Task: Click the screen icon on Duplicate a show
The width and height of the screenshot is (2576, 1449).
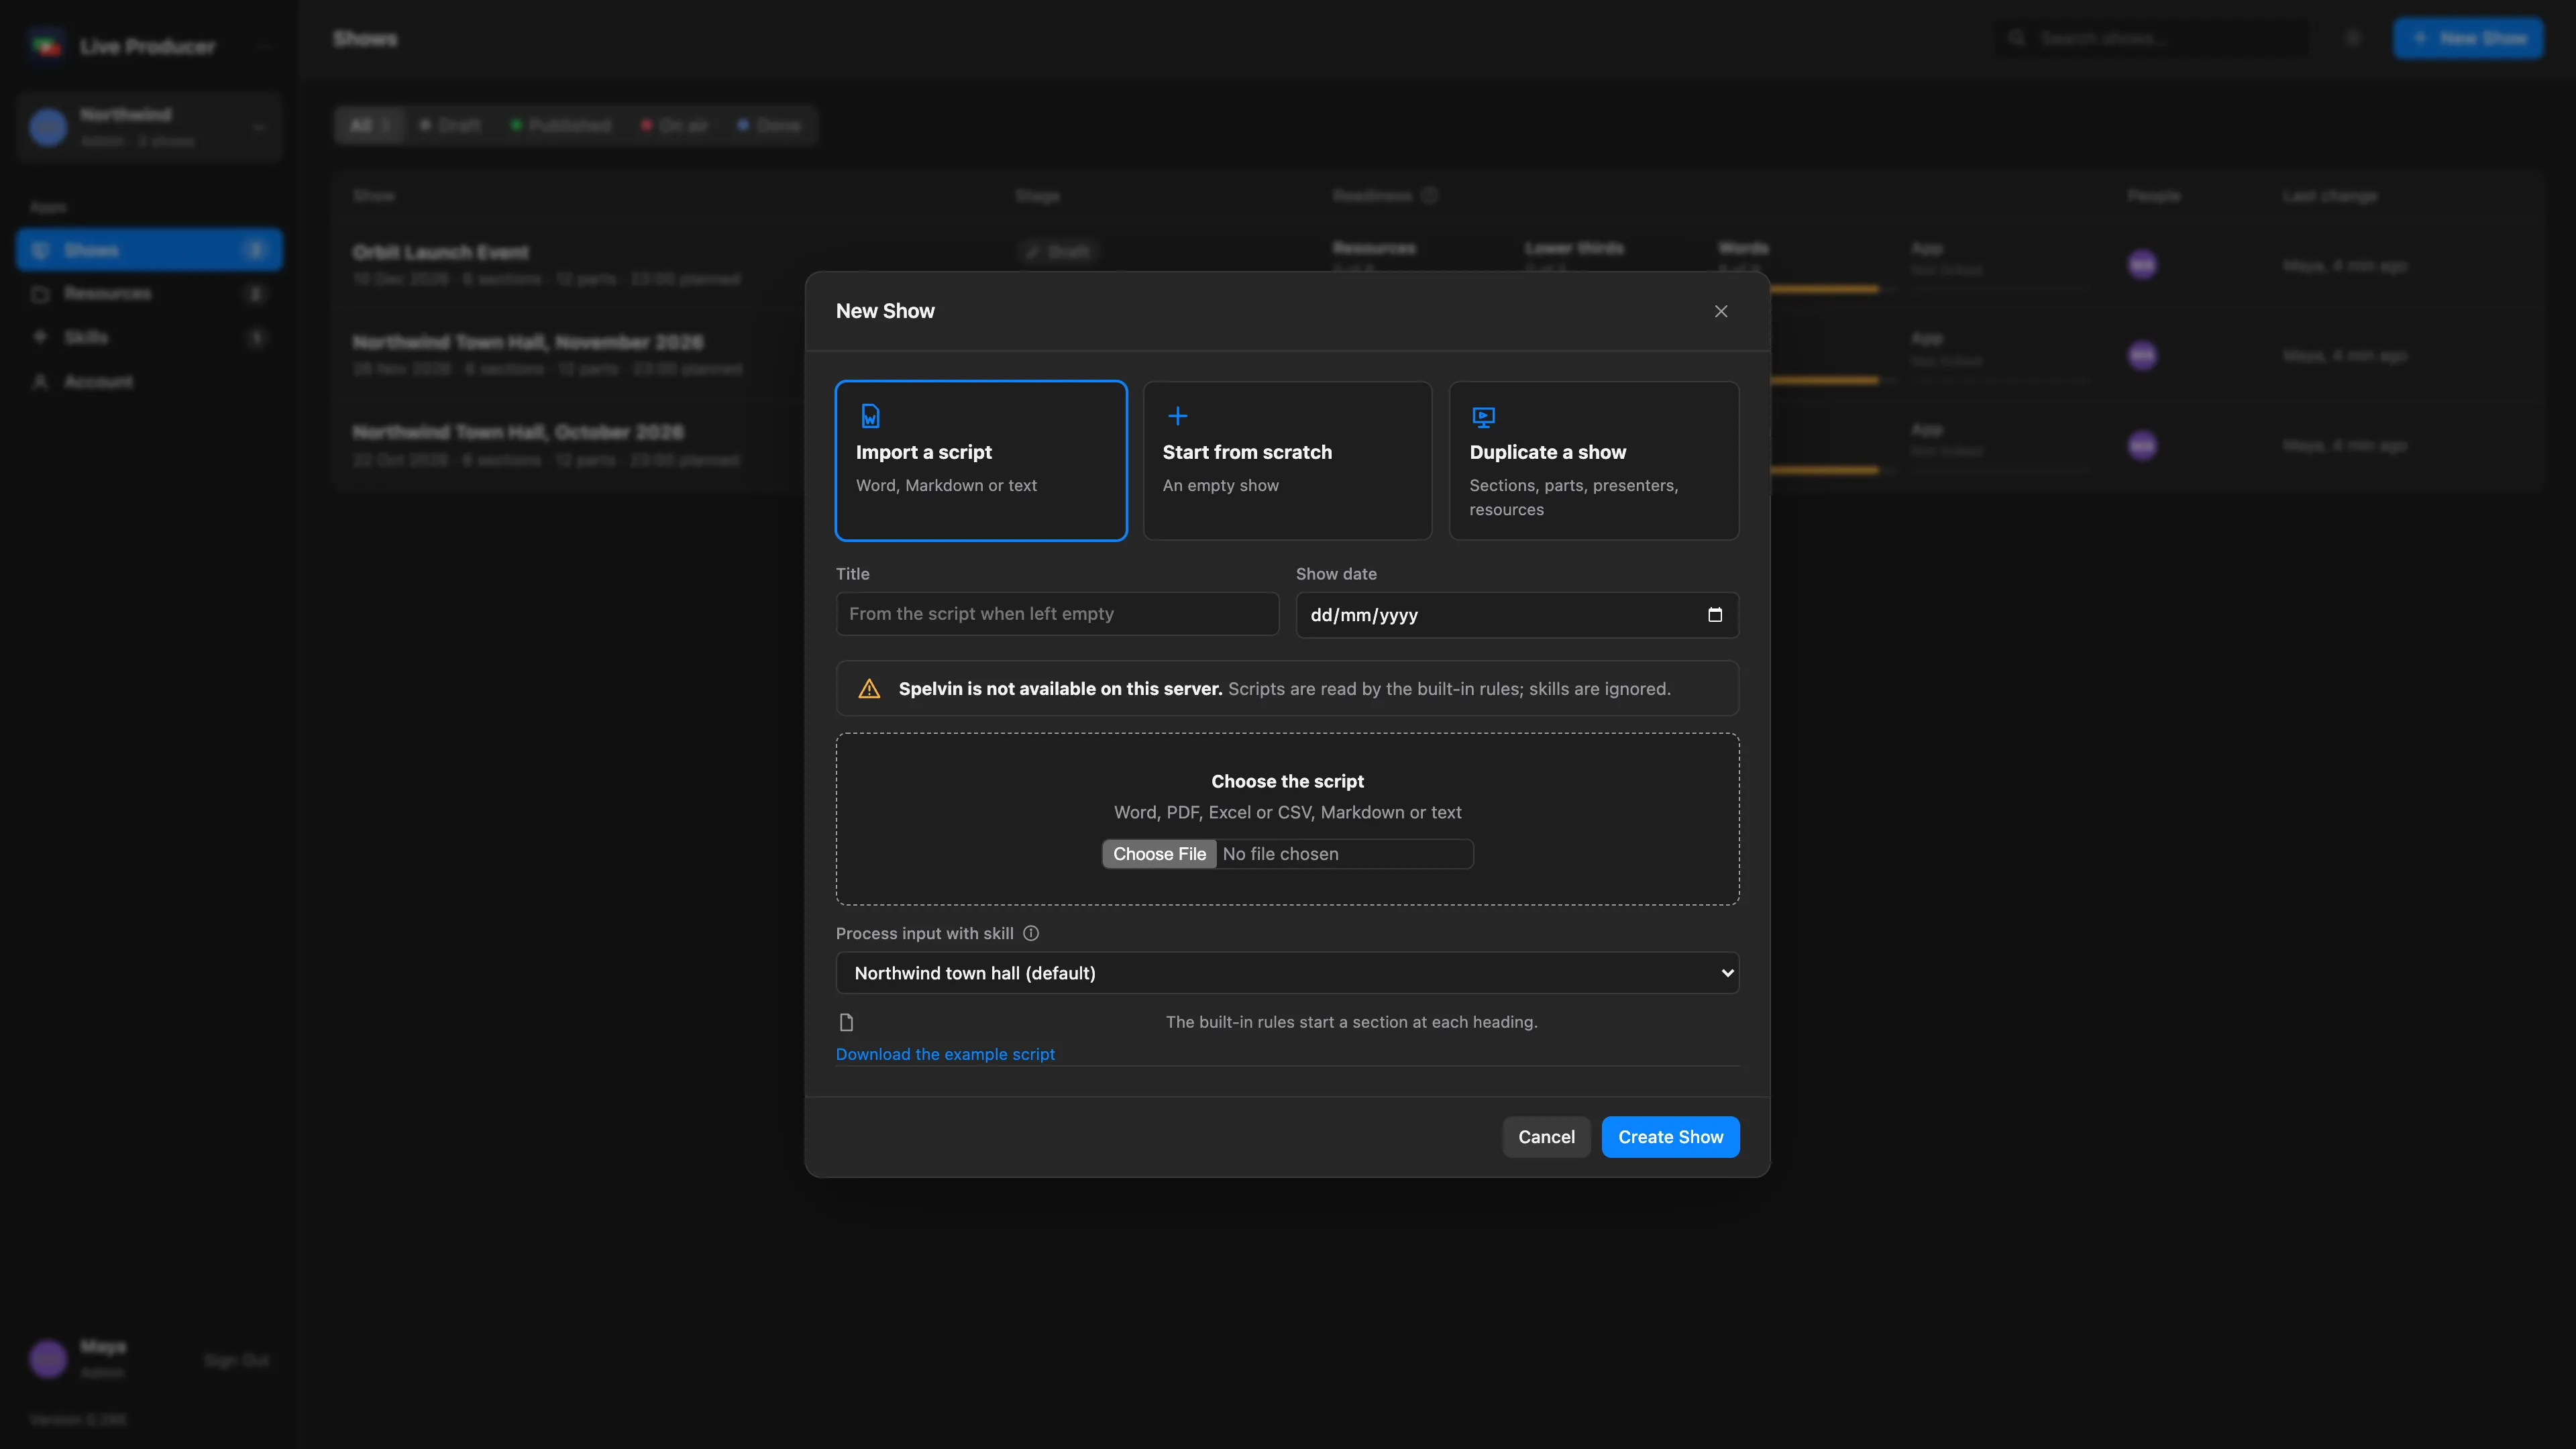Action: [1483, 417]
